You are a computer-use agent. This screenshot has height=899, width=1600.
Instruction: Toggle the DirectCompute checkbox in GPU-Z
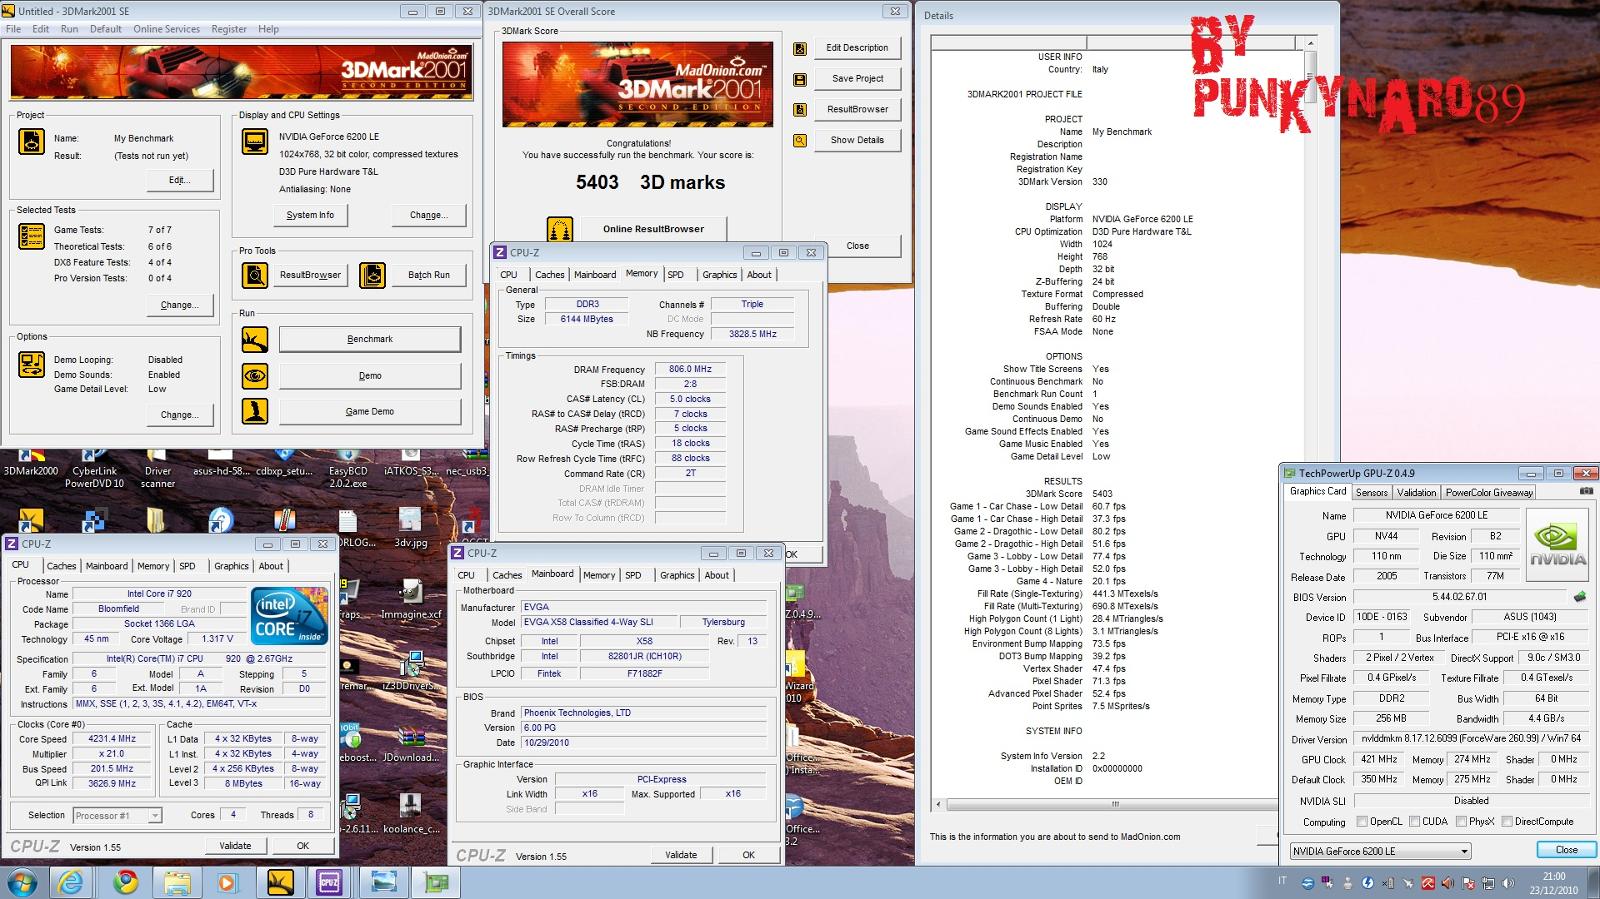click(x=1507, y=822)
